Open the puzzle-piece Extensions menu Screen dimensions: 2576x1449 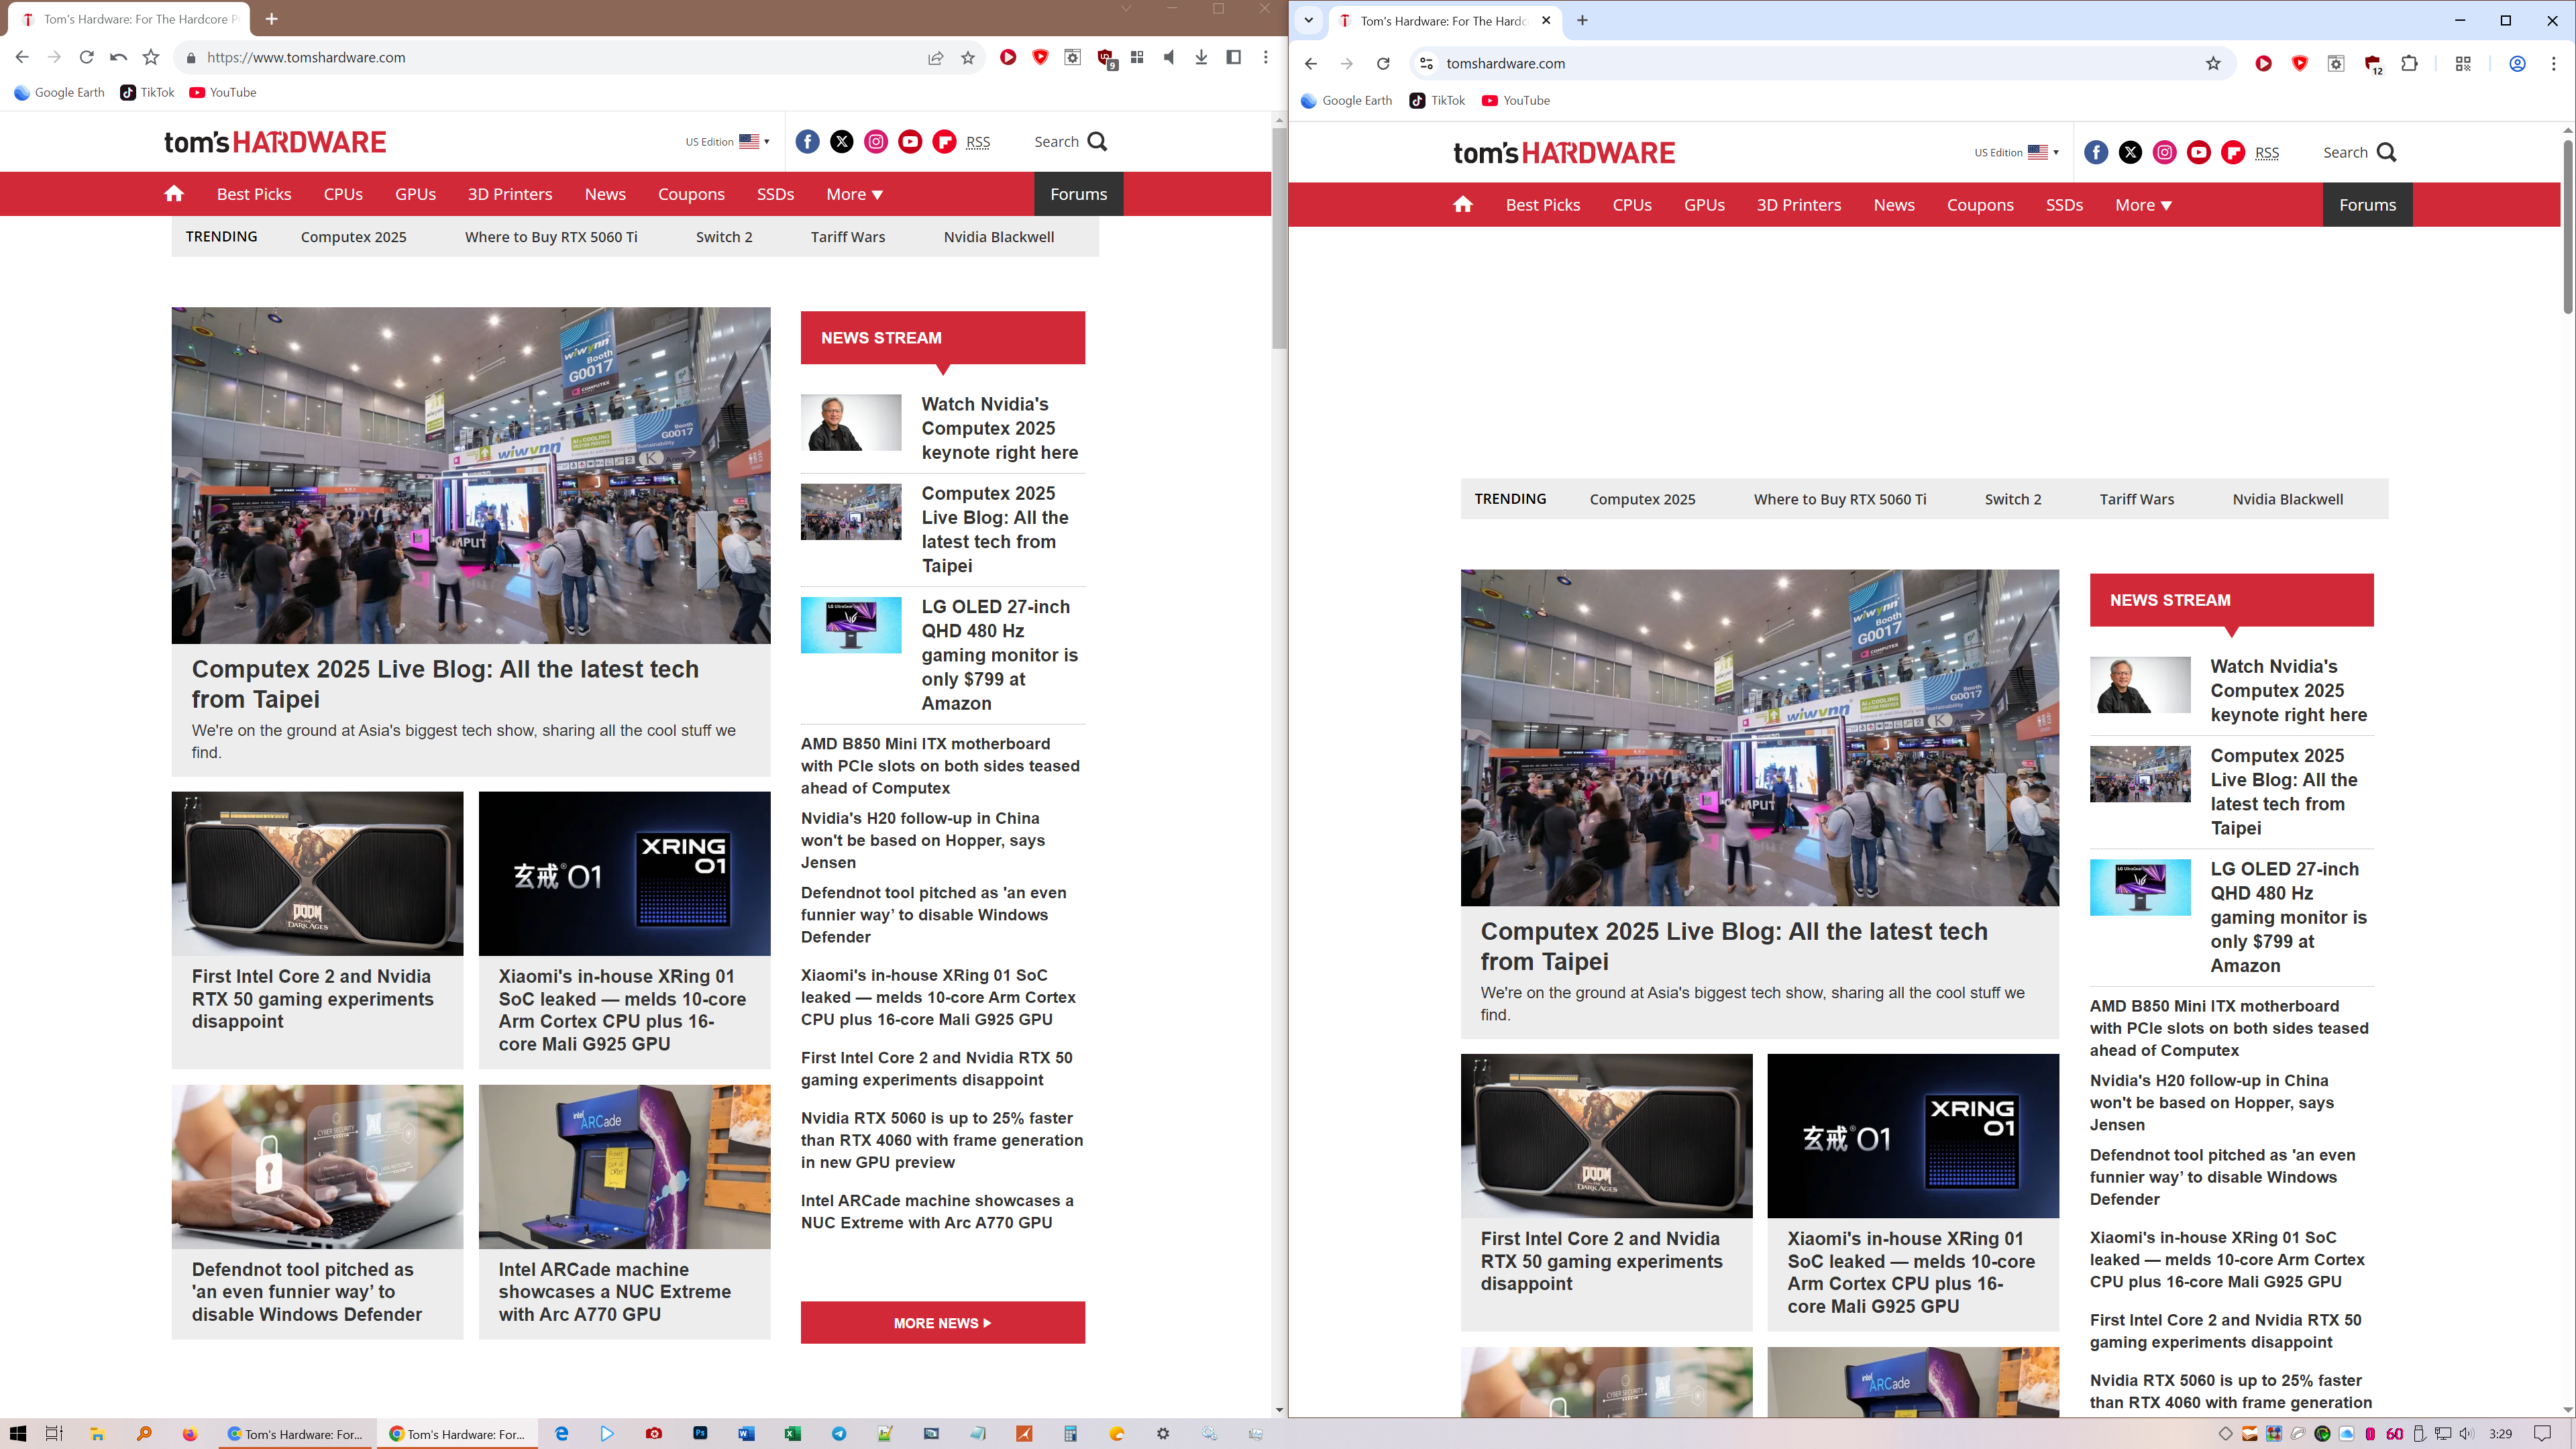tap(2409, 64)
